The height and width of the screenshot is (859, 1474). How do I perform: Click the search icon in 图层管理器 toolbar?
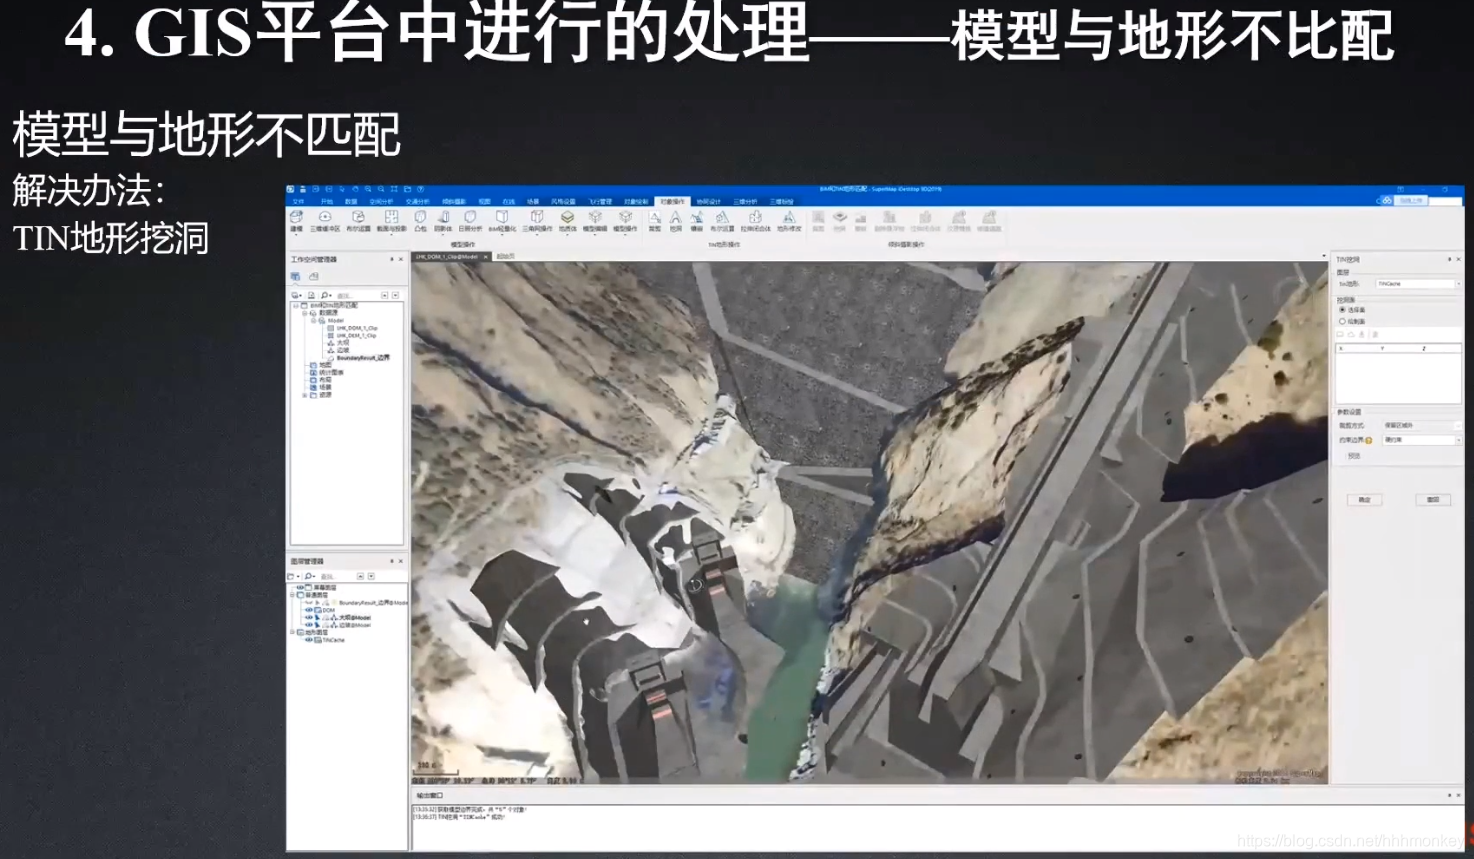(310, 576)
